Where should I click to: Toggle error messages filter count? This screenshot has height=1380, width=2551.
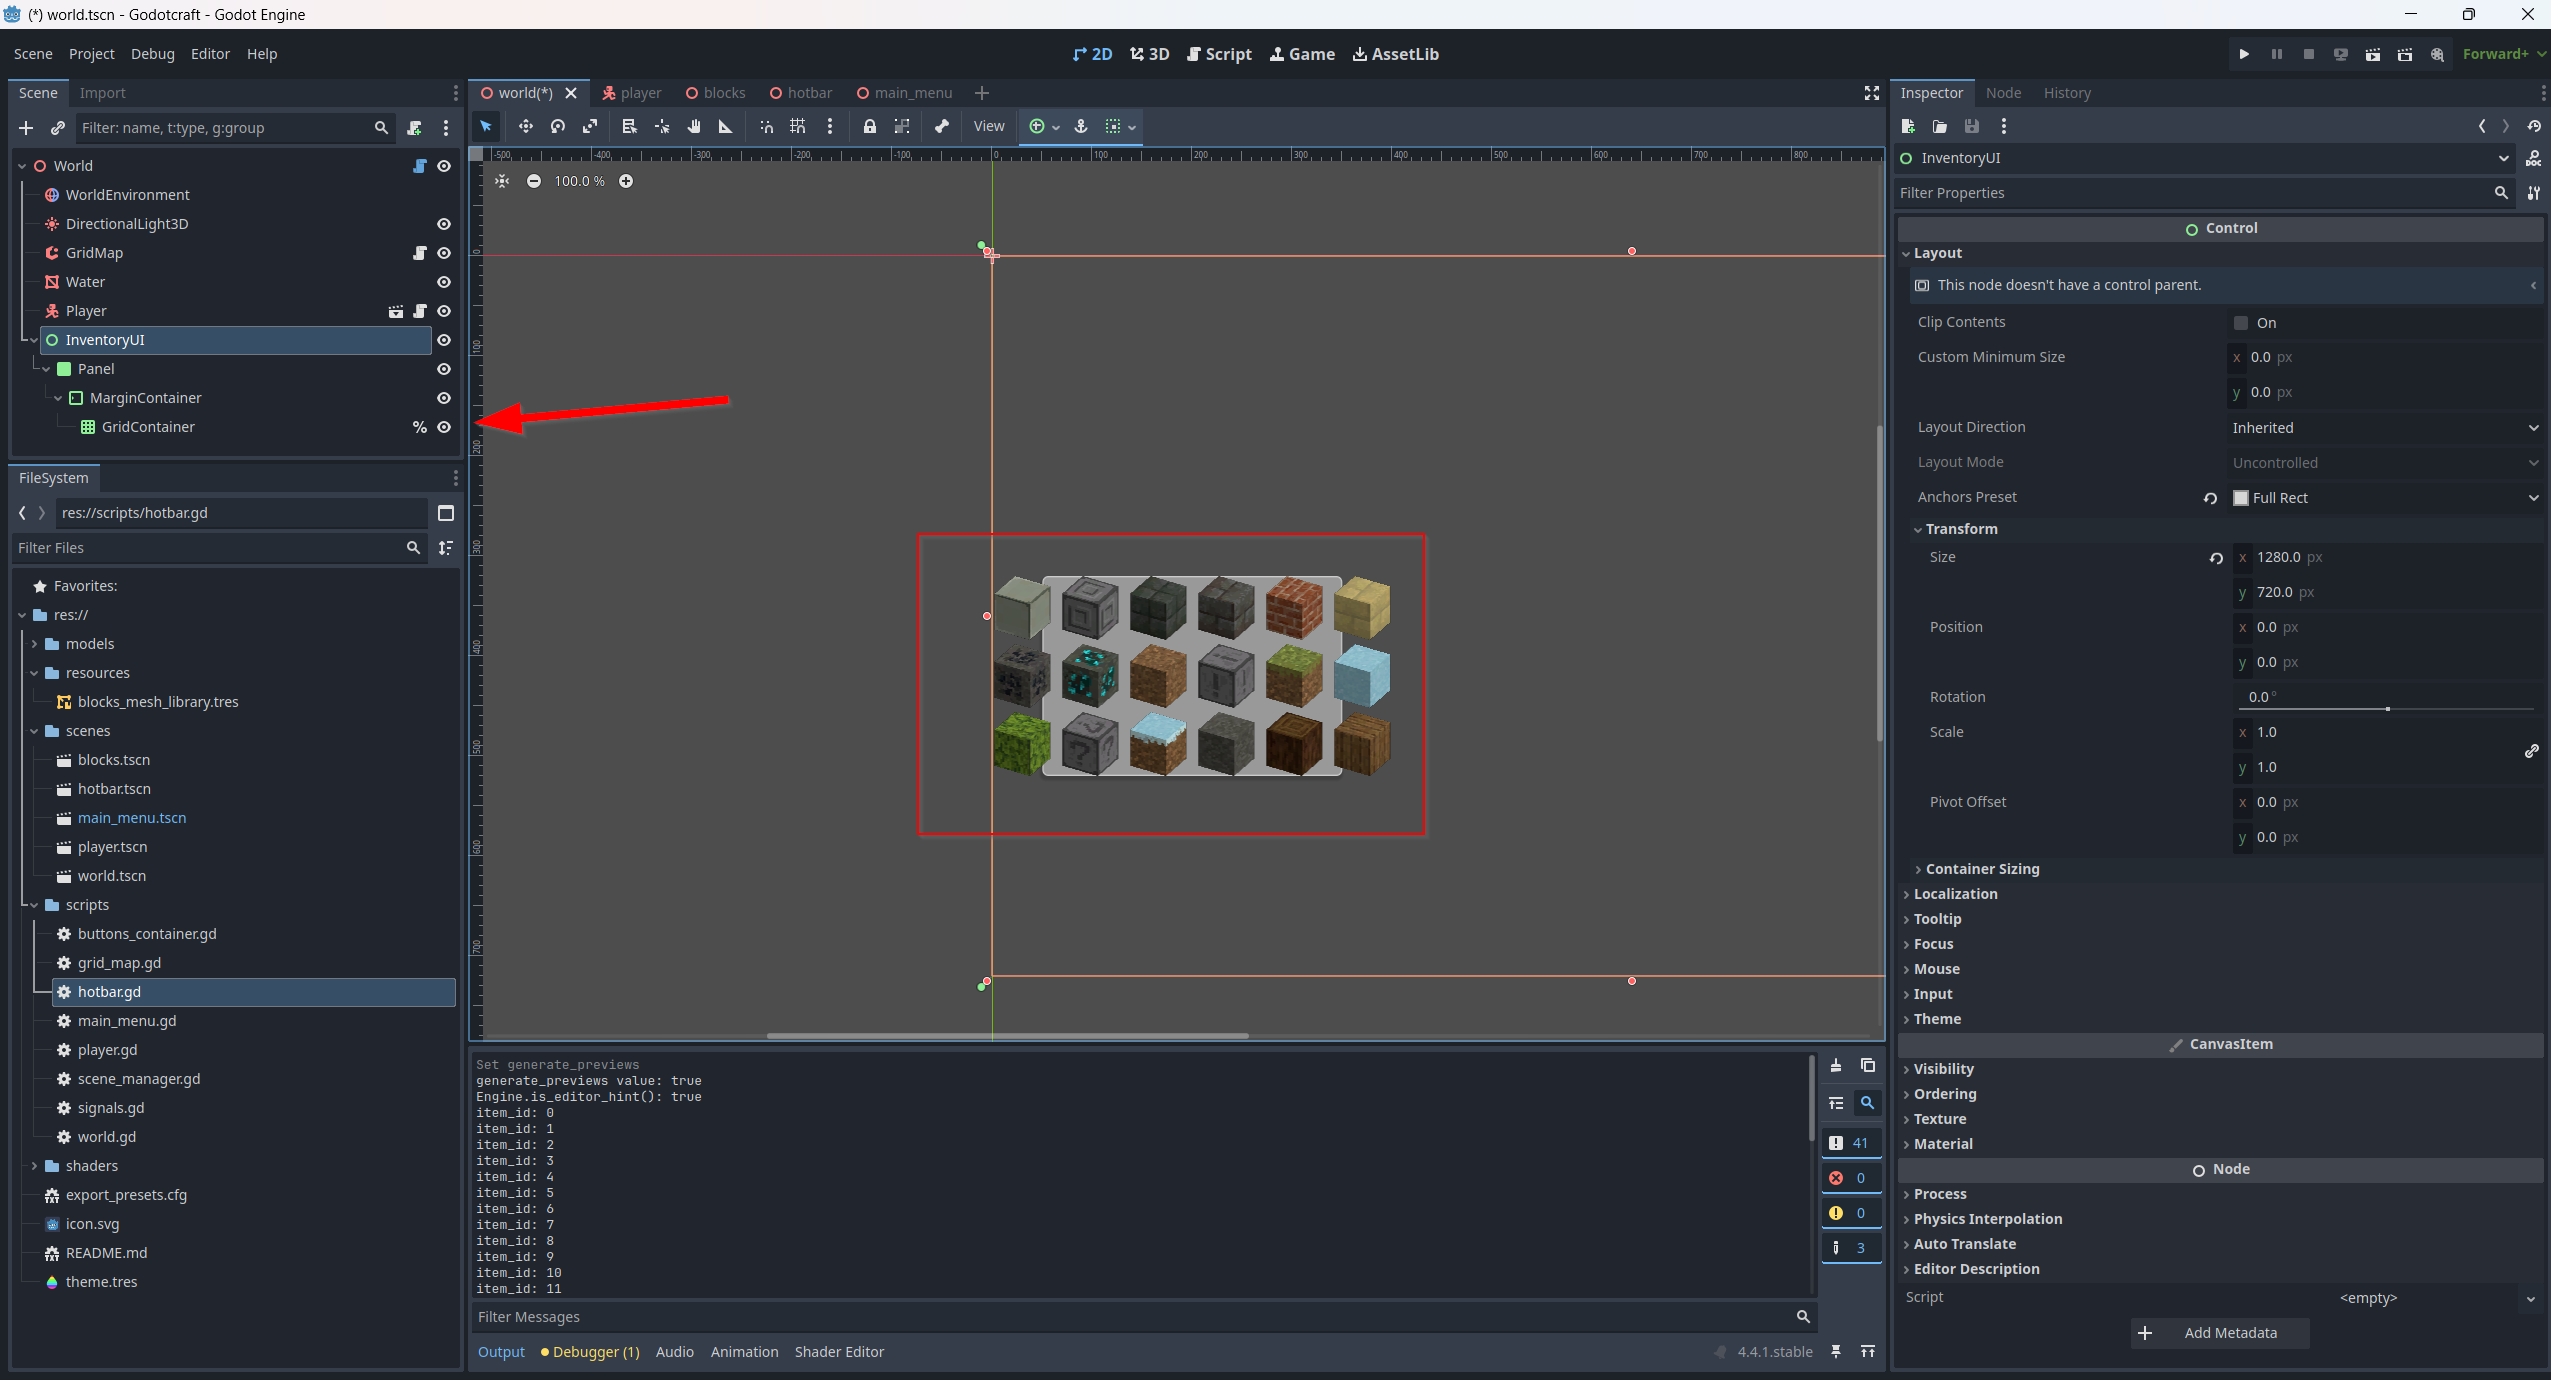click(x=1850, y=1178)
